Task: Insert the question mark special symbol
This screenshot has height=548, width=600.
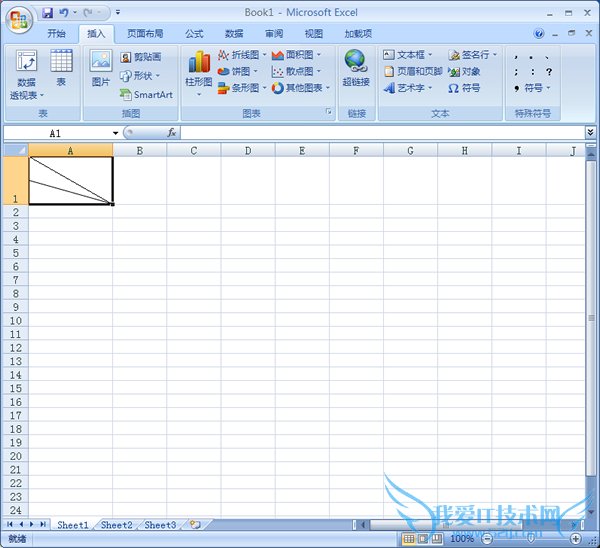Action: tap(549, 72)
